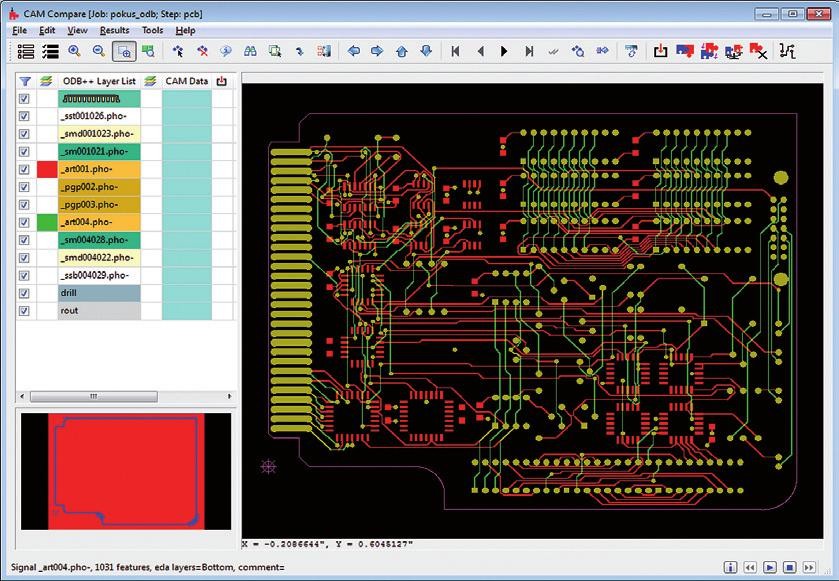Expand the ODB++ Layer List column header
839x581 pixels.
click(100, 81)
